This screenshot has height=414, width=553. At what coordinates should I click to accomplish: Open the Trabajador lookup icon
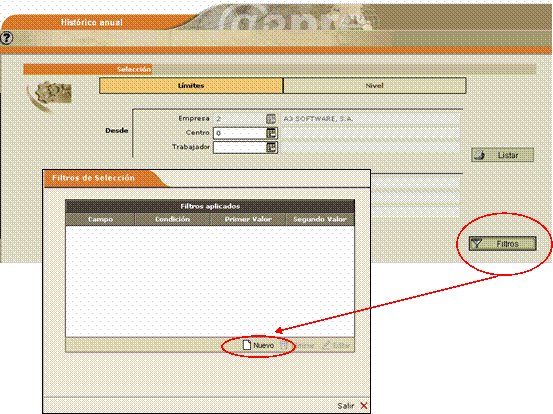271,147
